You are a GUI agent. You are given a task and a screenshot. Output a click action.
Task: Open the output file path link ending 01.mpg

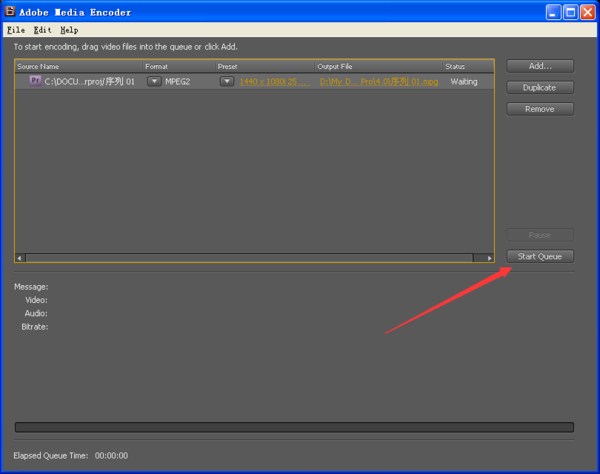coord(379,81)
